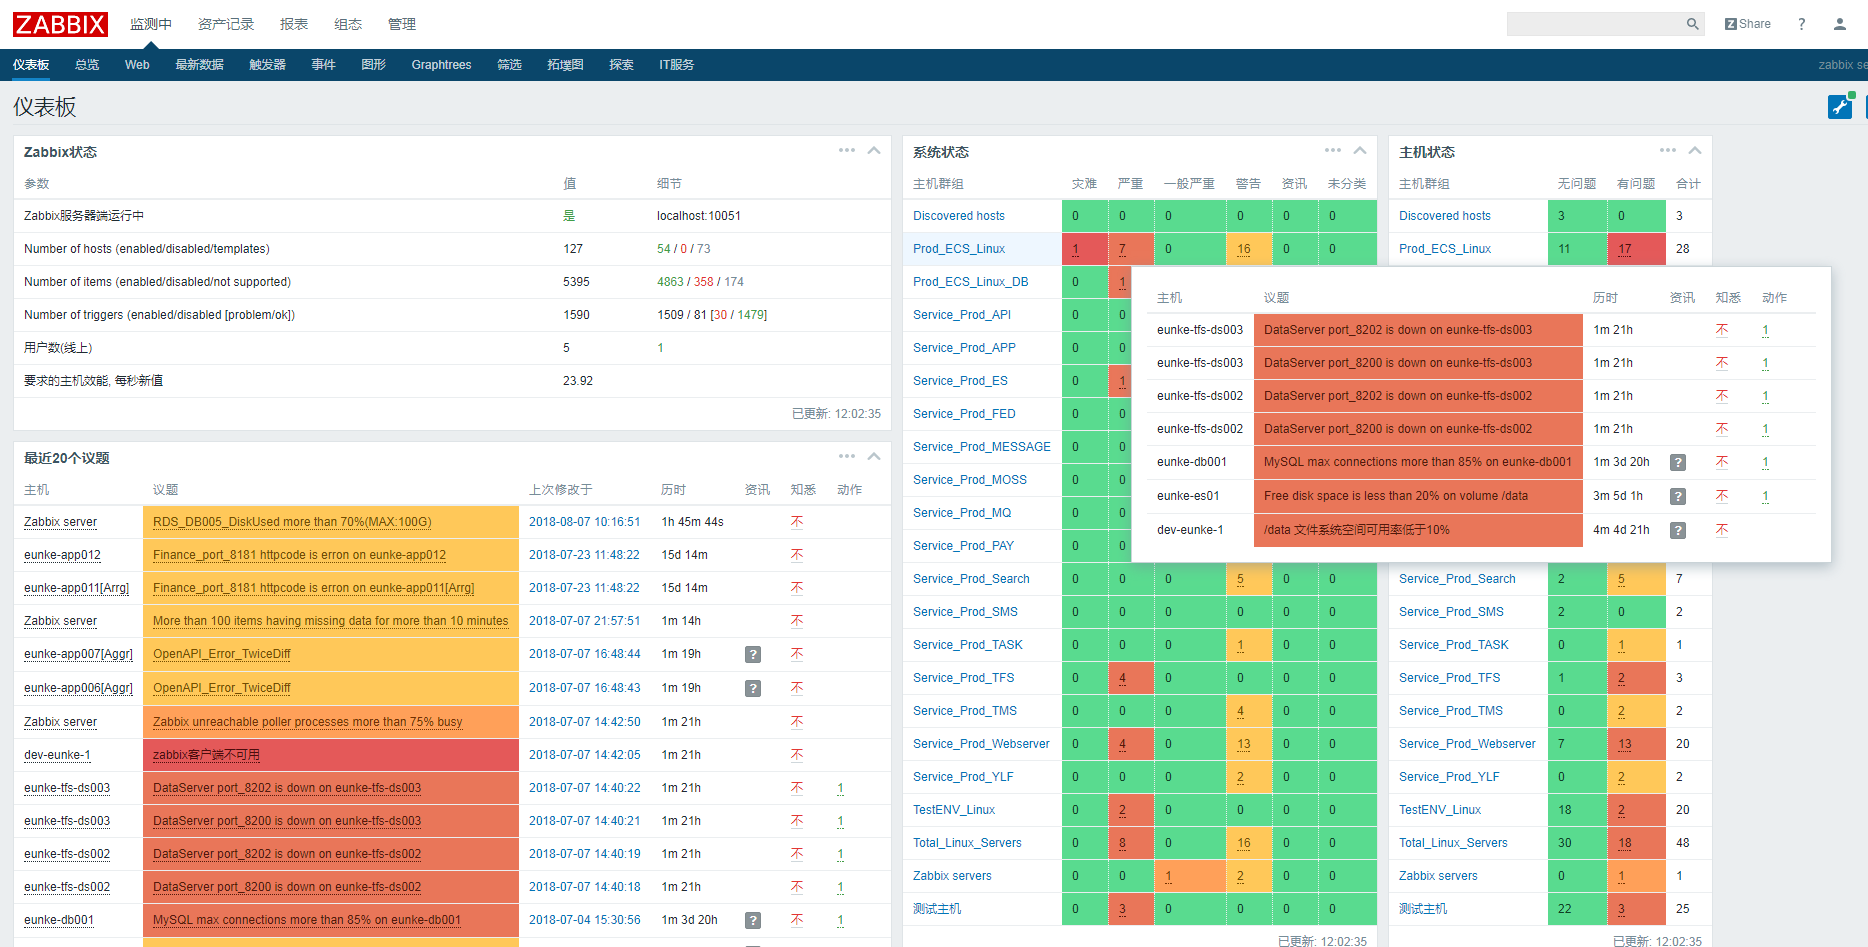Collapse the Zabbix status widget

(874, 151)
